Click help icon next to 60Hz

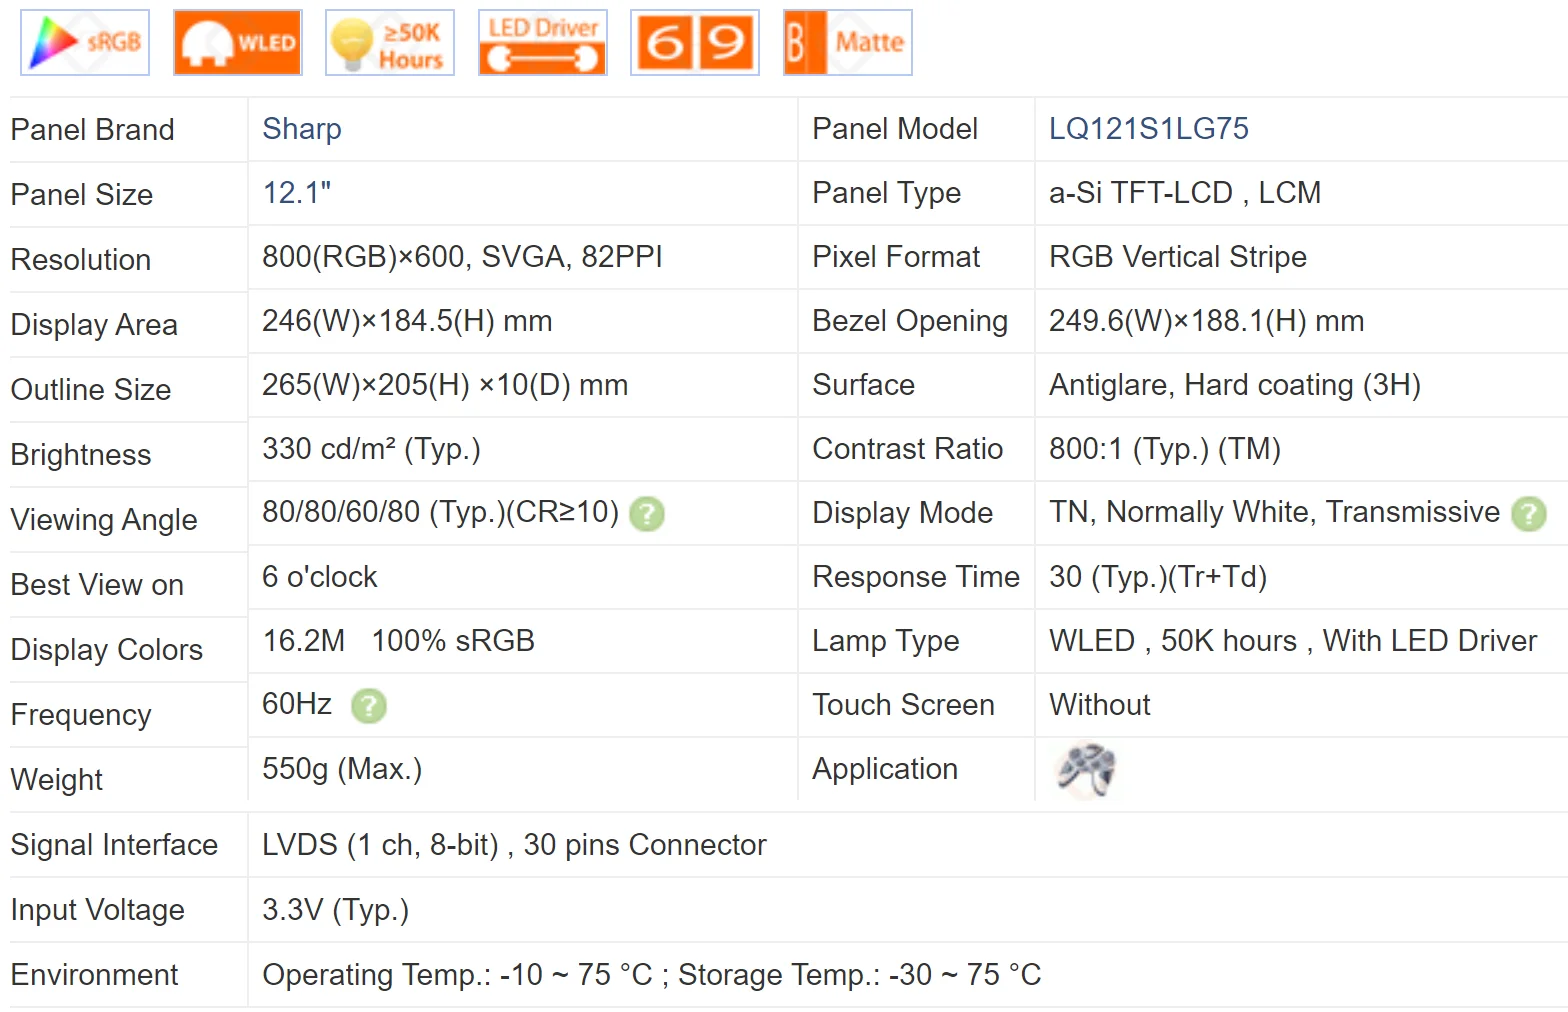tap(368, 706)
